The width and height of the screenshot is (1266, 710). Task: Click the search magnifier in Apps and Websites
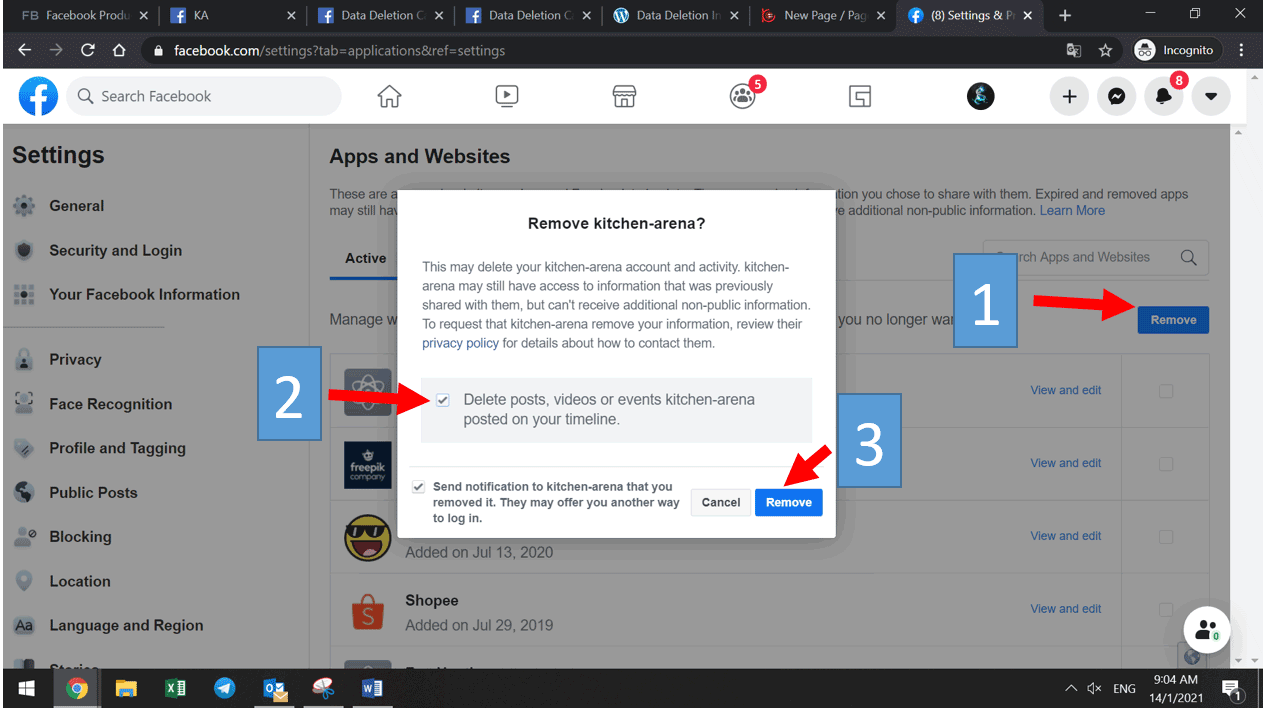[1188, 257]
